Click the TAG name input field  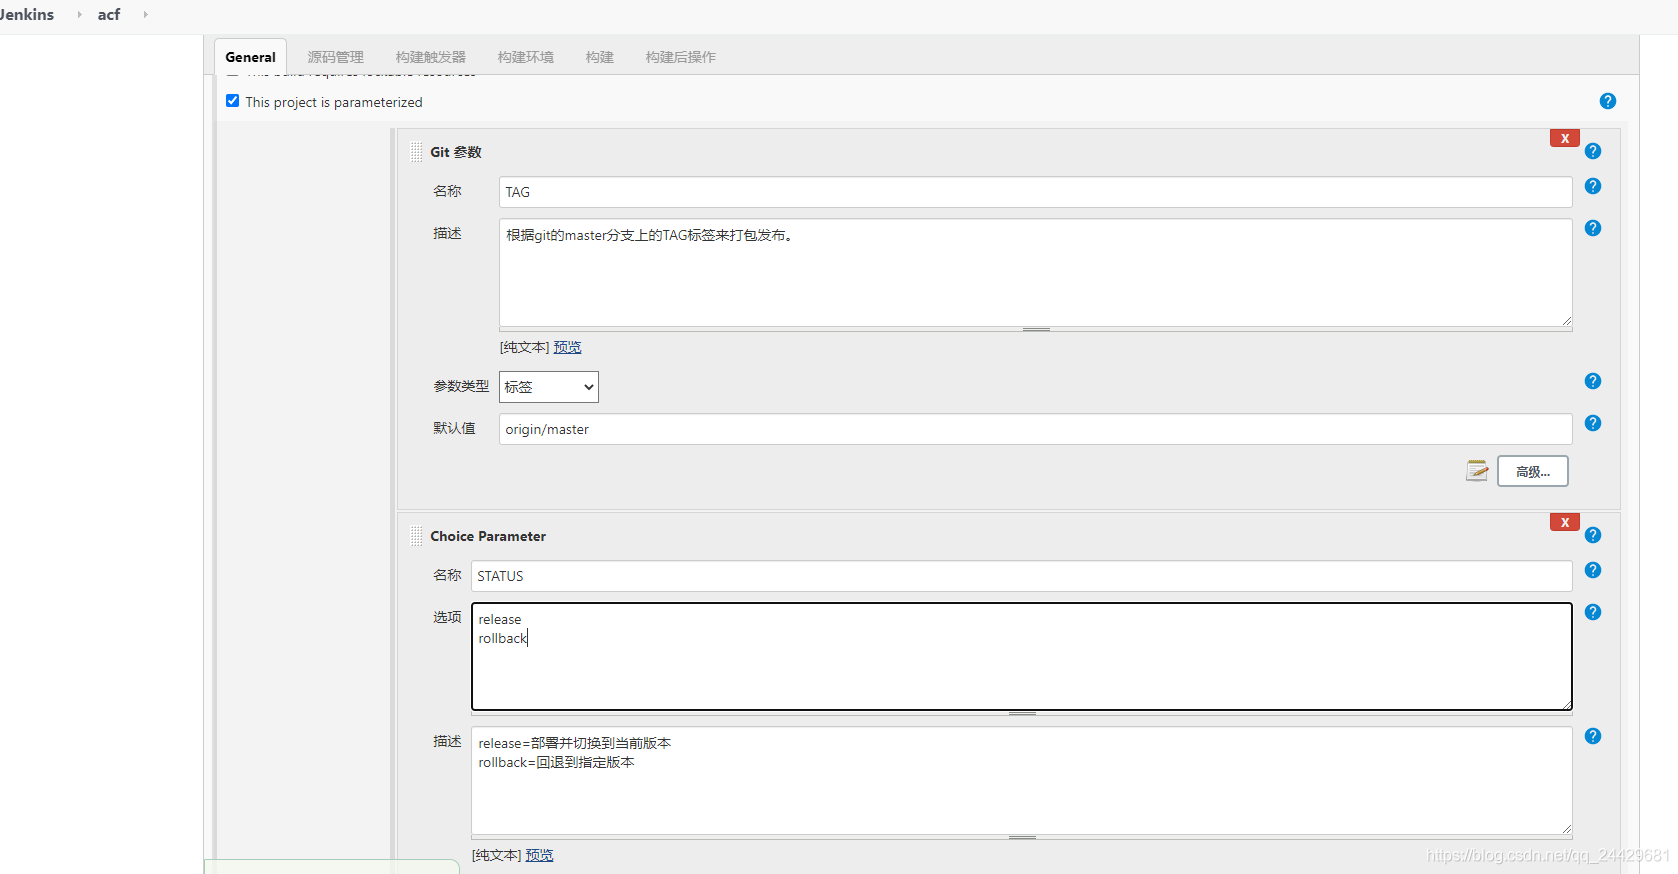[1035, 192]
